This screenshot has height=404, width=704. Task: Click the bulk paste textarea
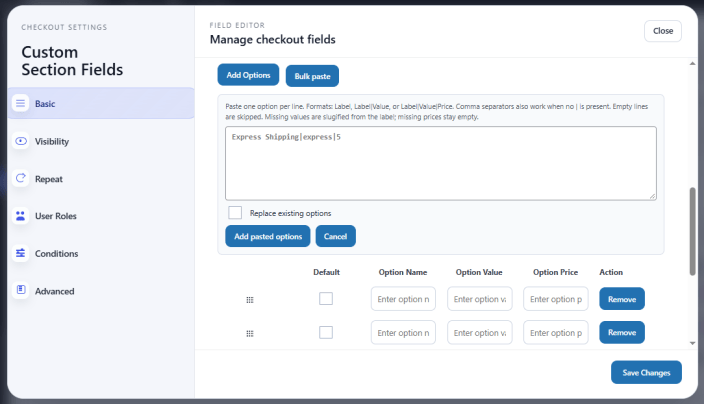click(x=441, y=163)
